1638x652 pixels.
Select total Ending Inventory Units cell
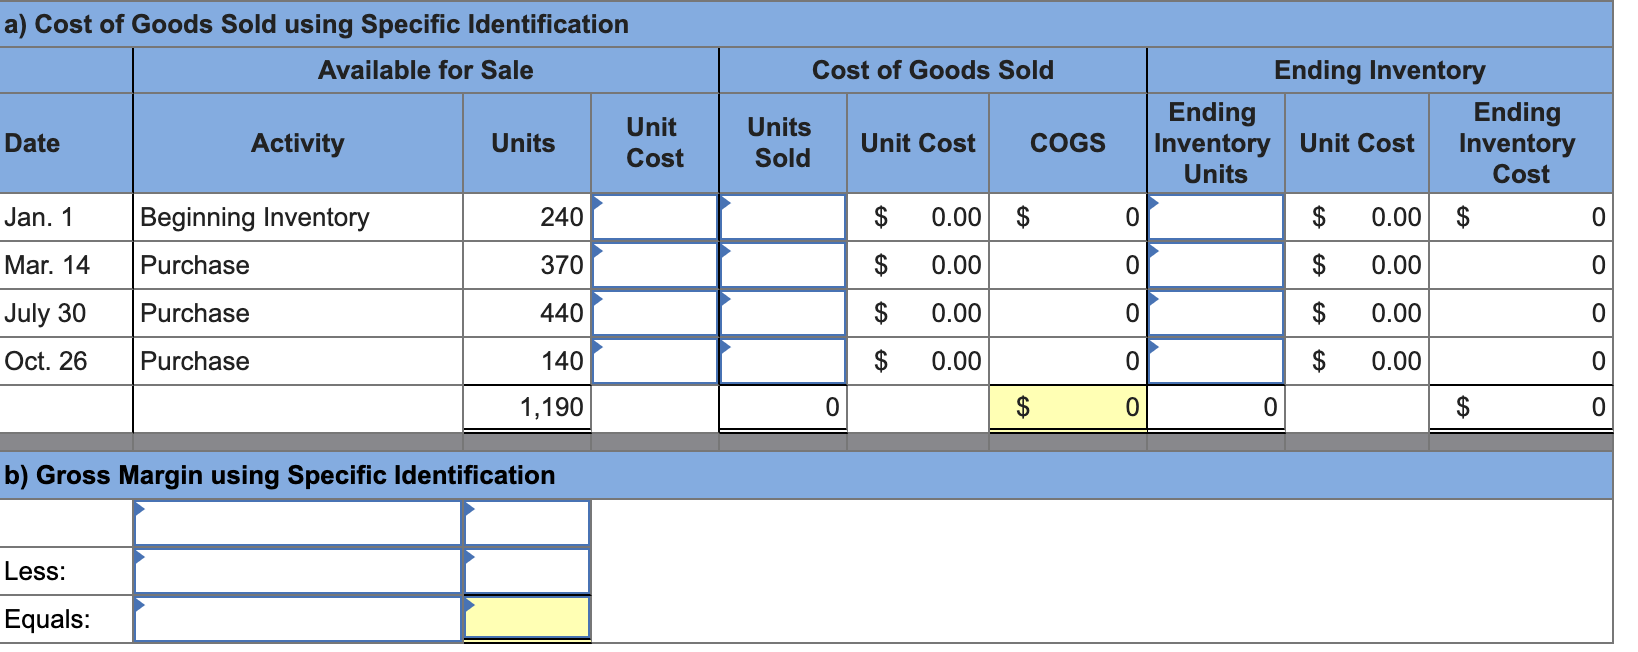[x=1216, y=408]
